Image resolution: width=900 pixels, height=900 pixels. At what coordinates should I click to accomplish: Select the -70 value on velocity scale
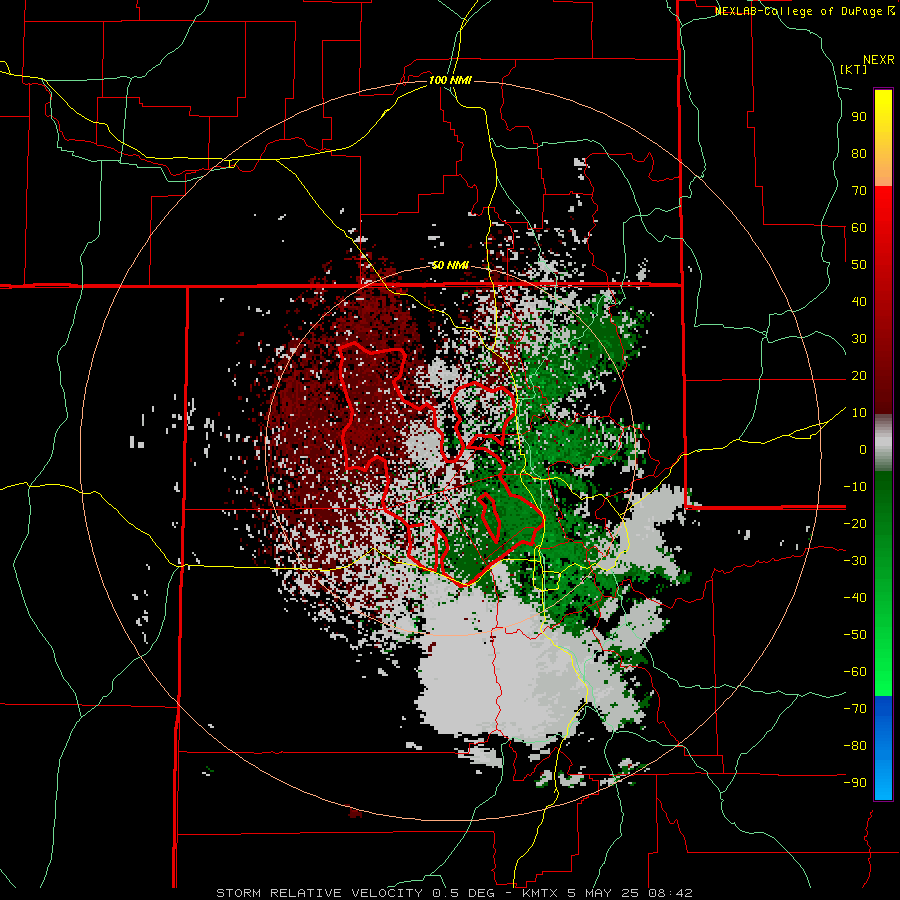(855, 709)
